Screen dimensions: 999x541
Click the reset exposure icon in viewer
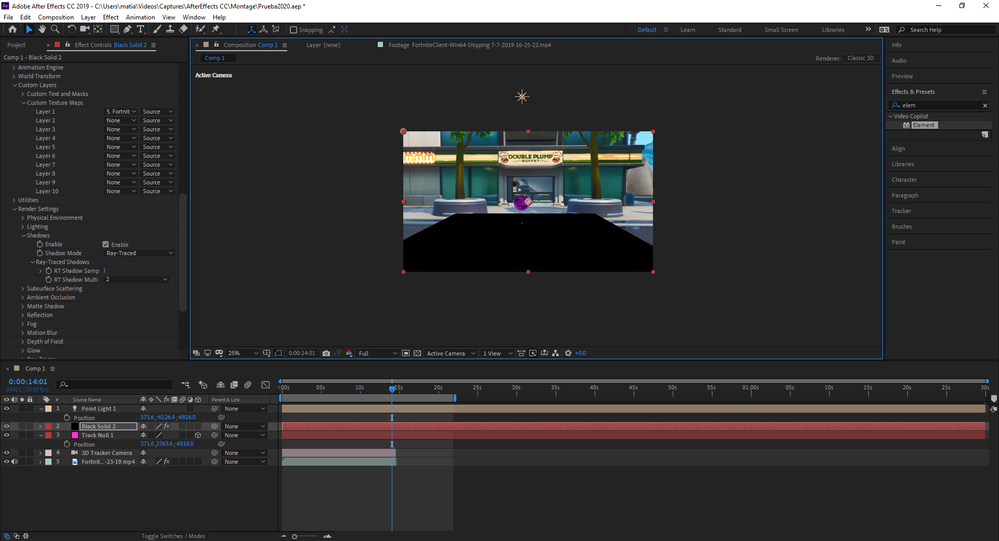[x=568, y=353]
